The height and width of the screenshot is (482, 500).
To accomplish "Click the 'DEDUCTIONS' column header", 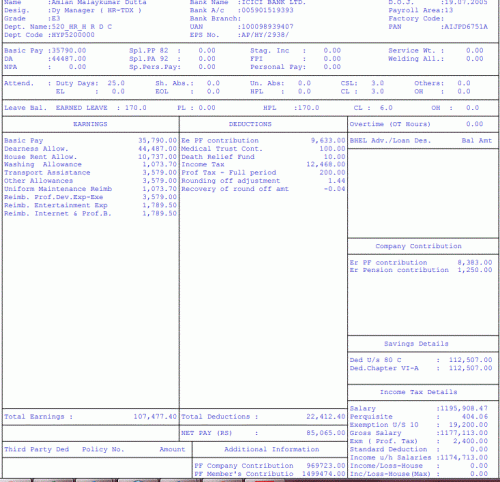I will click(x=250, y=124).
